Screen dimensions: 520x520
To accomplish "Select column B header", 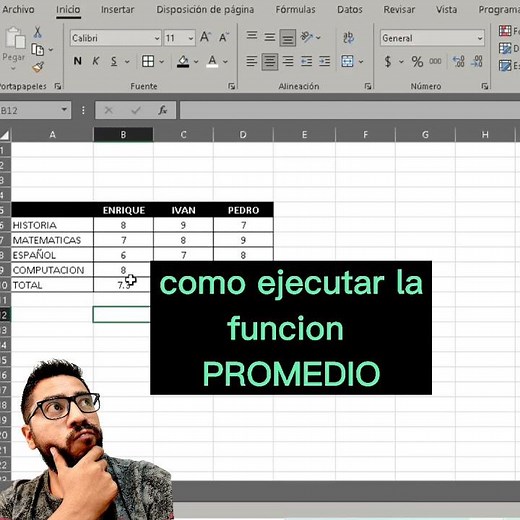I will click(123, 135).
